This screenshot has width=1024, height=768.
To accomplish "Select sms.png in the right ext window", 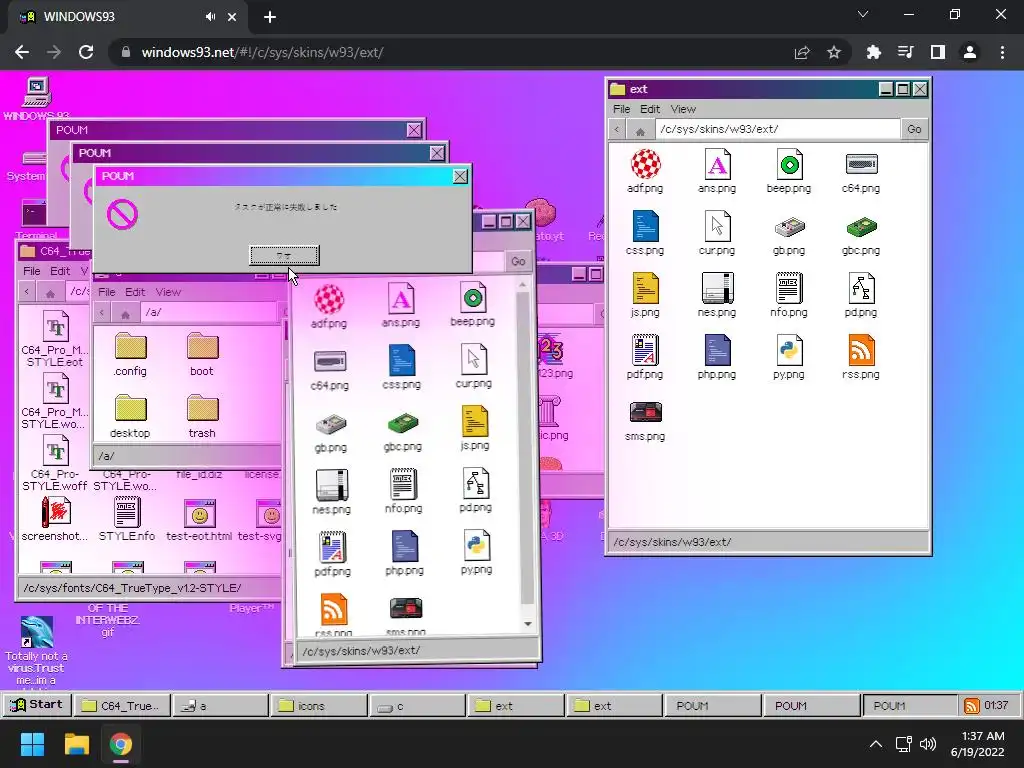I will pyautogui.click(x=645, y=419).
